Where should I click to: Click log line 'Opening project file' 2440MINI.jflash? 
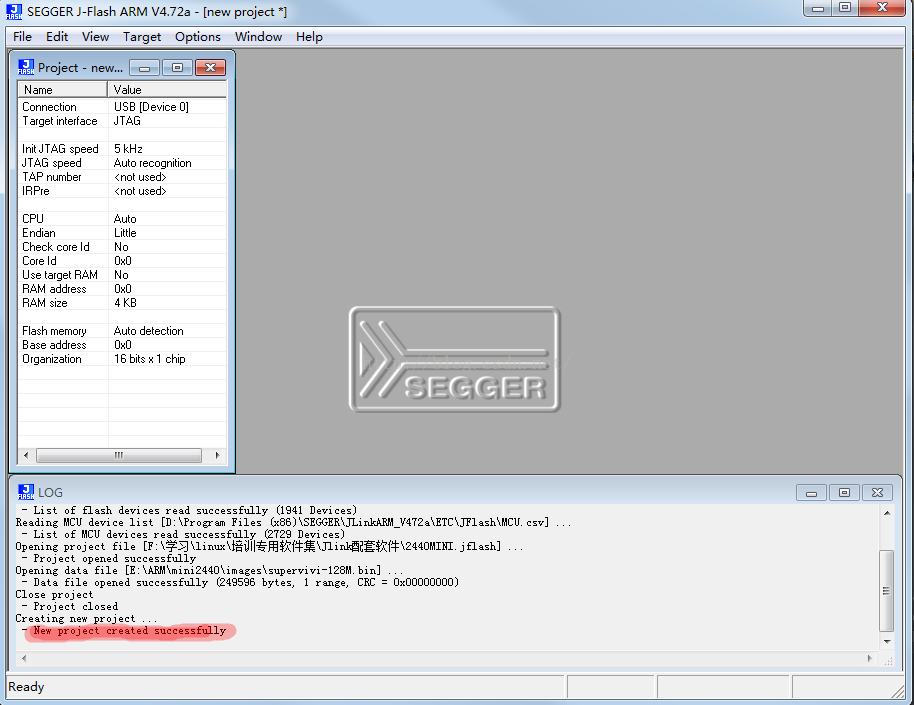[x=269, y=546]
